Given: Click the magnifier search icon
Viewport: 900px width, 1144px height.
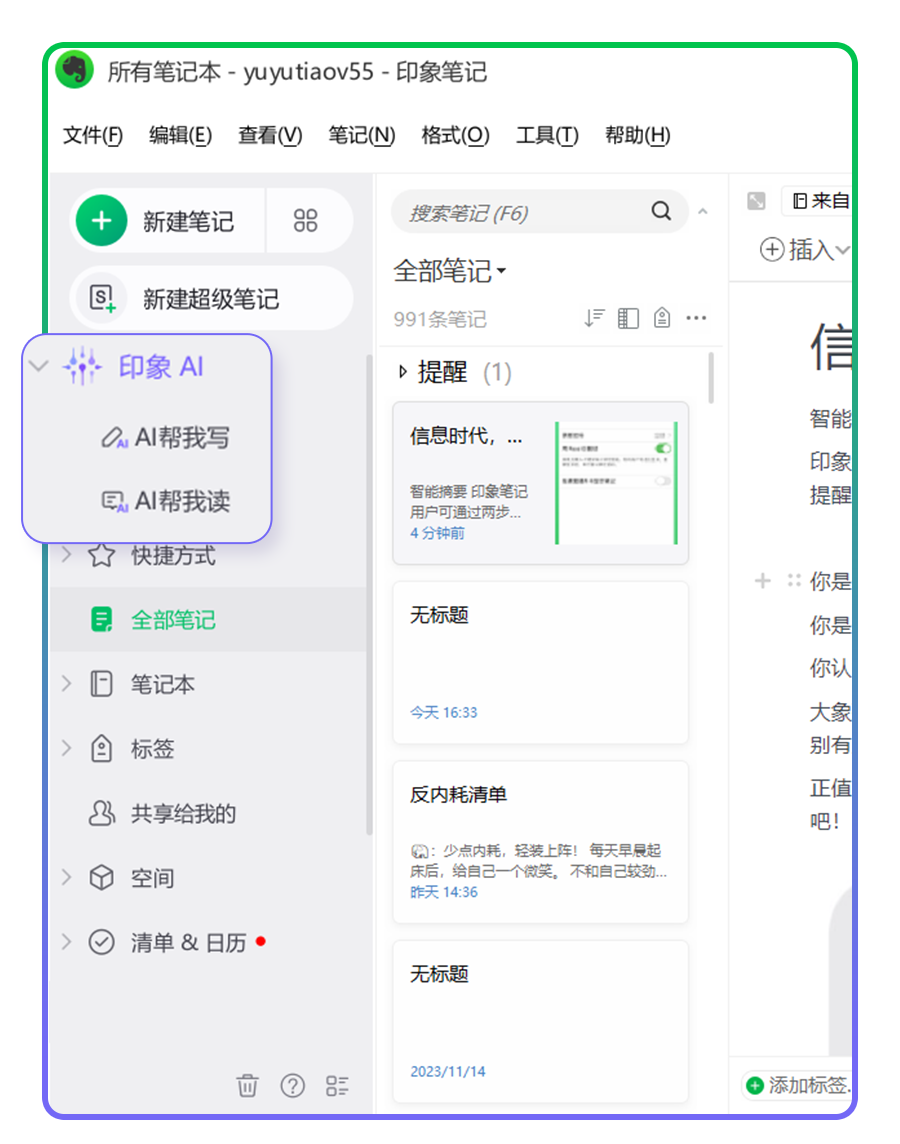Looking at the screenshot, I should (x=662, y=211).
